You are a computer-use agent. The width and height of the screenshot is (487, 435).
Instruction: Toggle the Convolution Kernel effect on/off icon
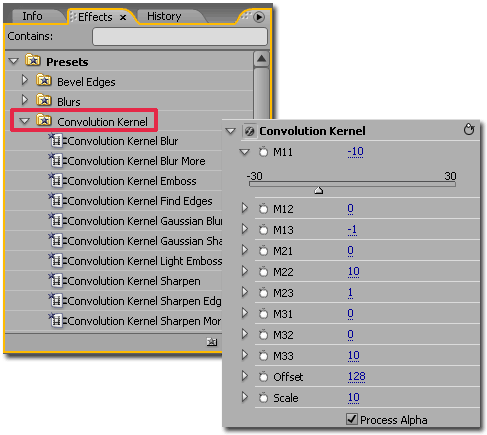pyautogui.click(x=249, y=131)
